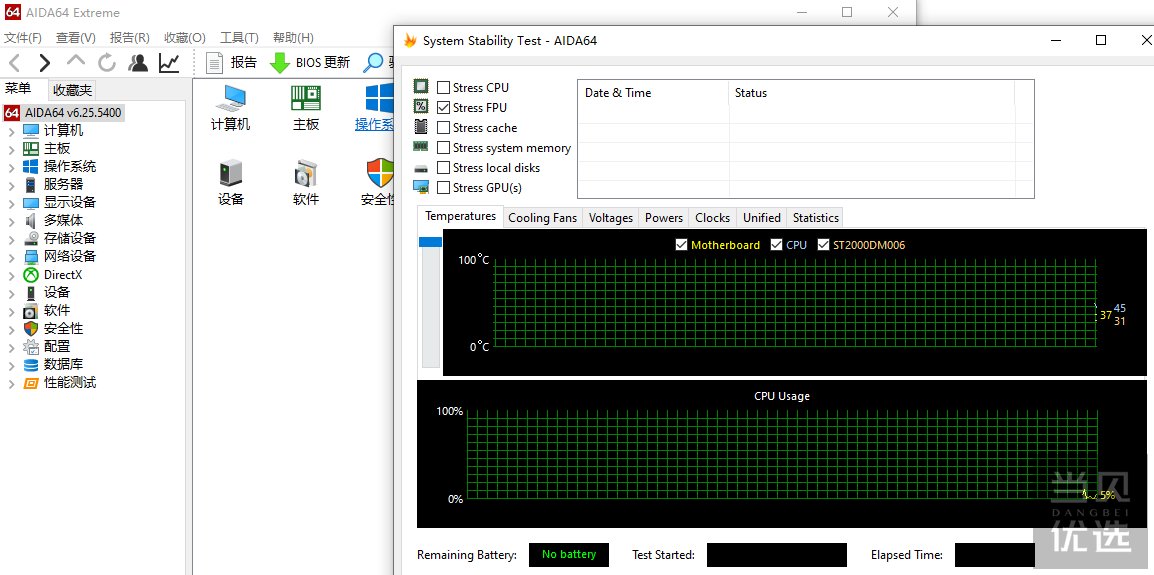Click the Stress CPU chip icon
Viewport: 1154px width, 575px height.
pos(421,87)
